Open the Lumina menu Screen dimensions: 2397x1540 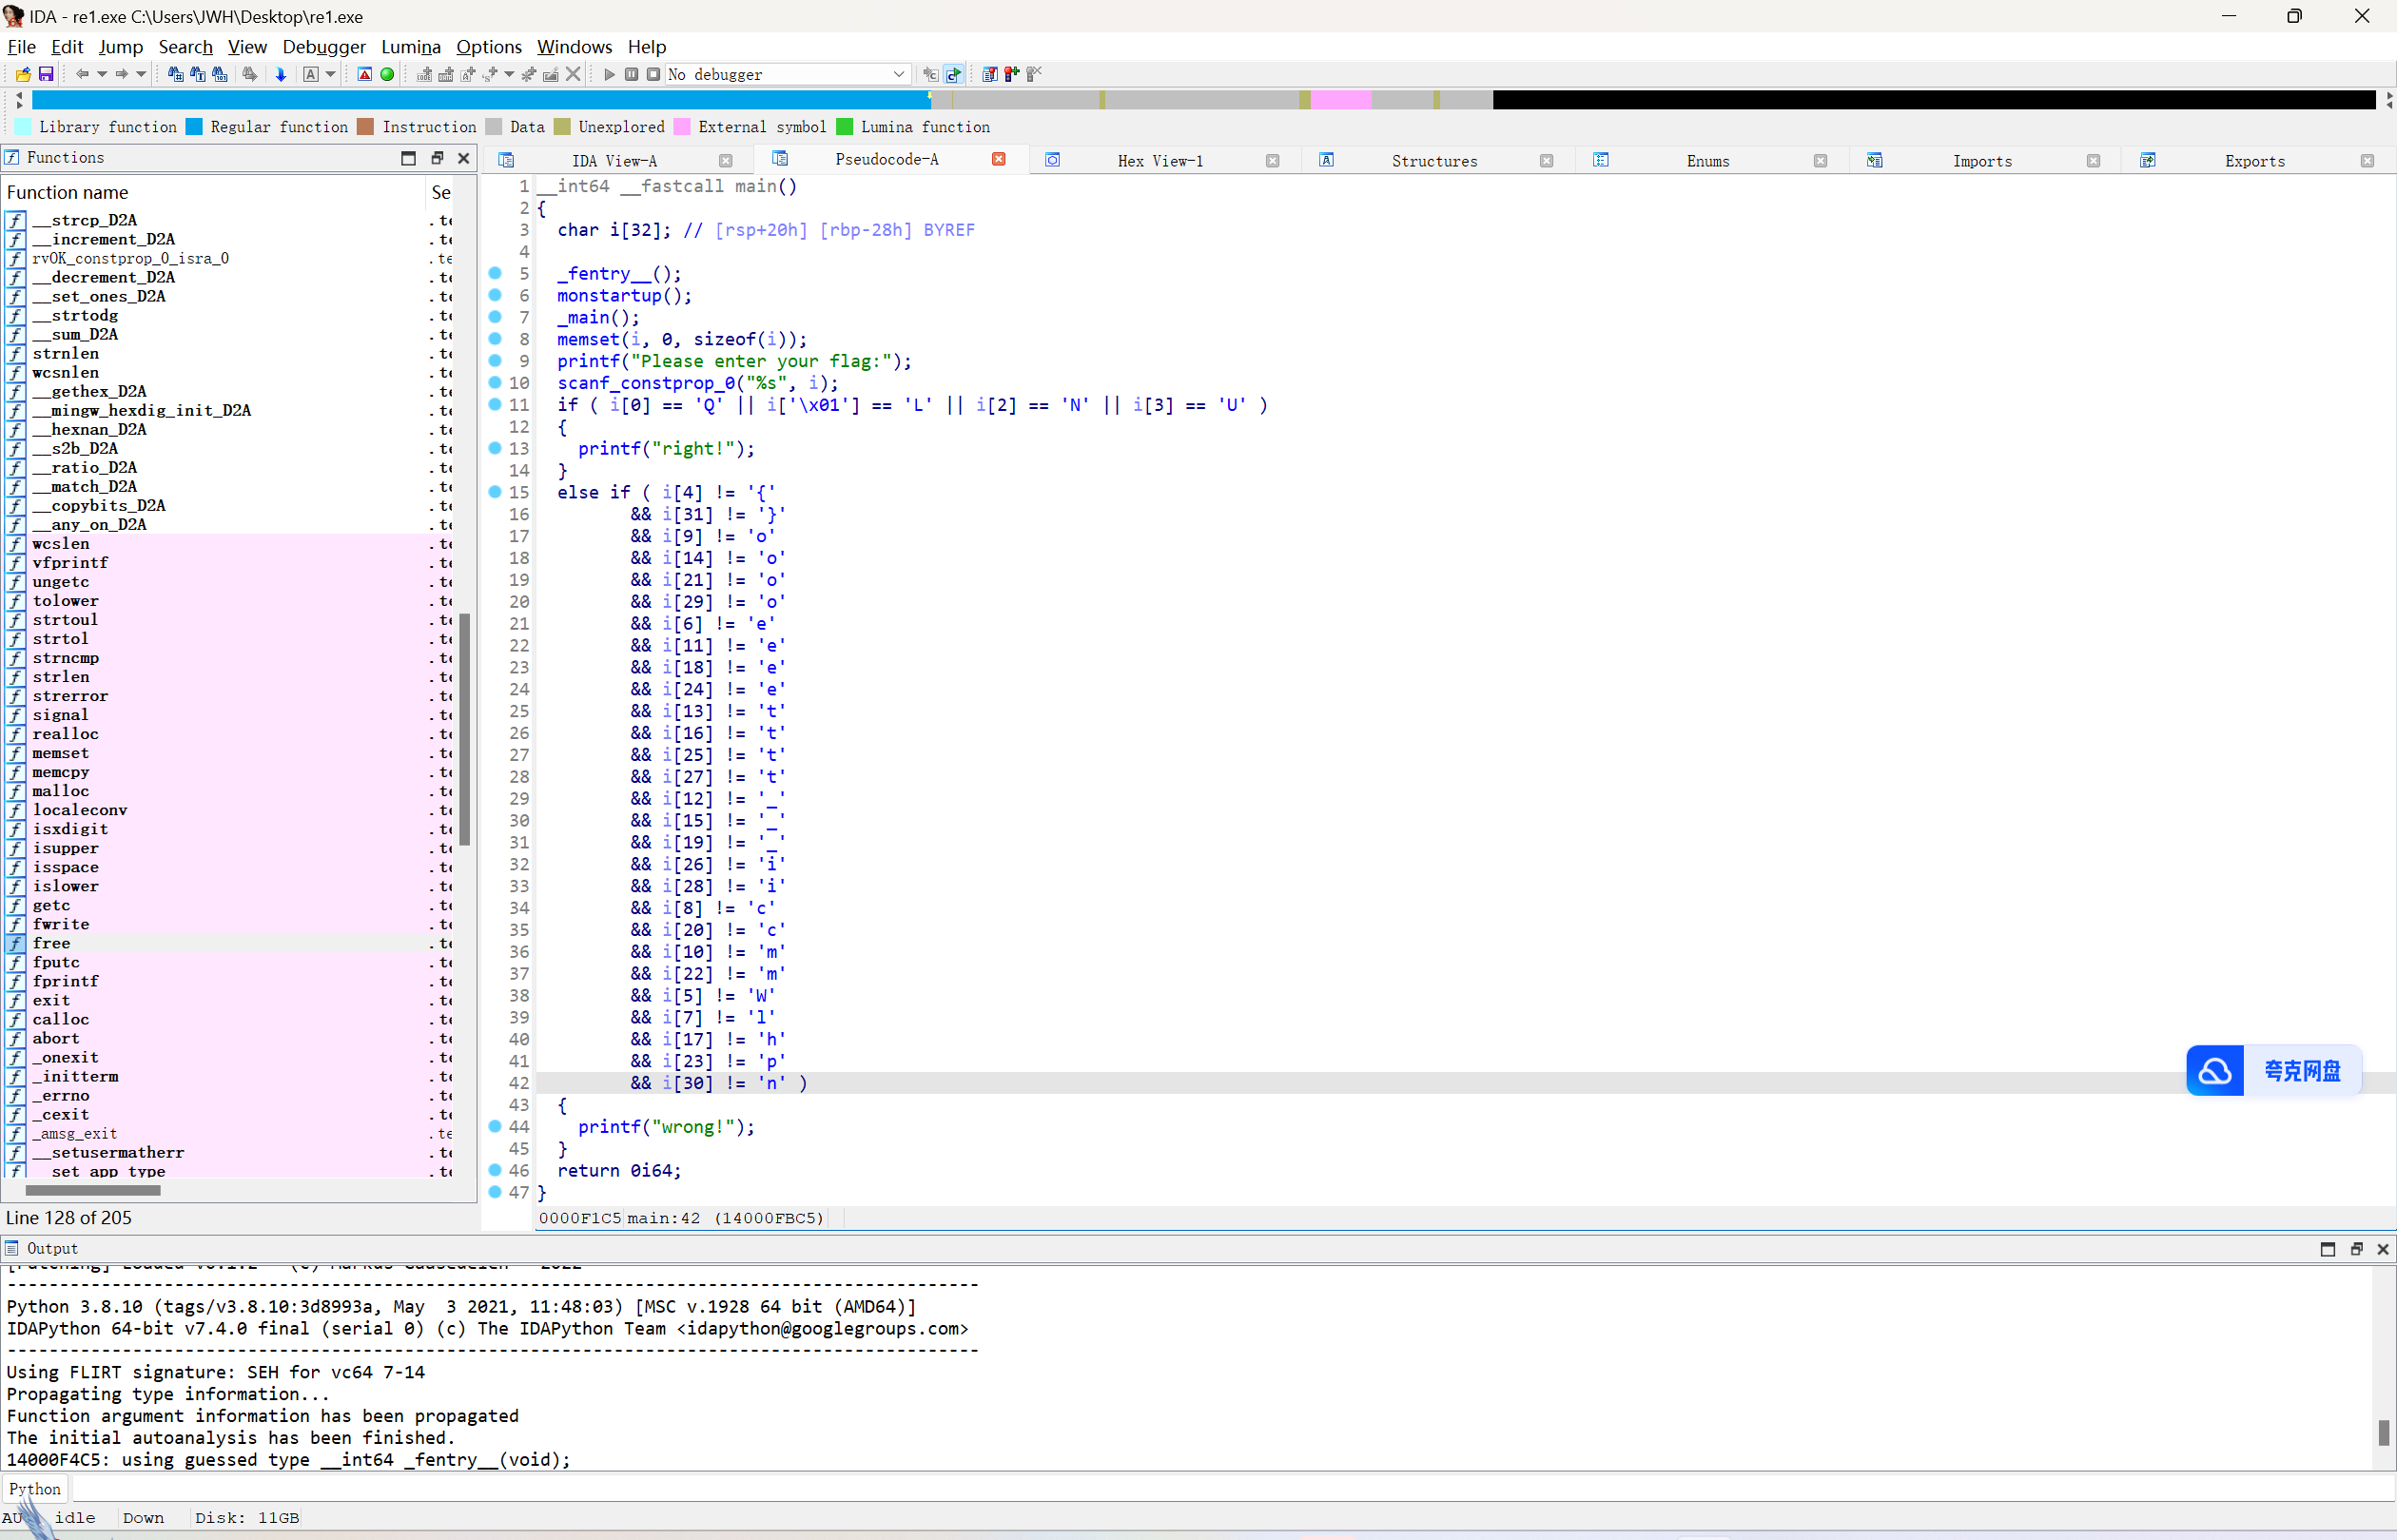tap(411, 47)
